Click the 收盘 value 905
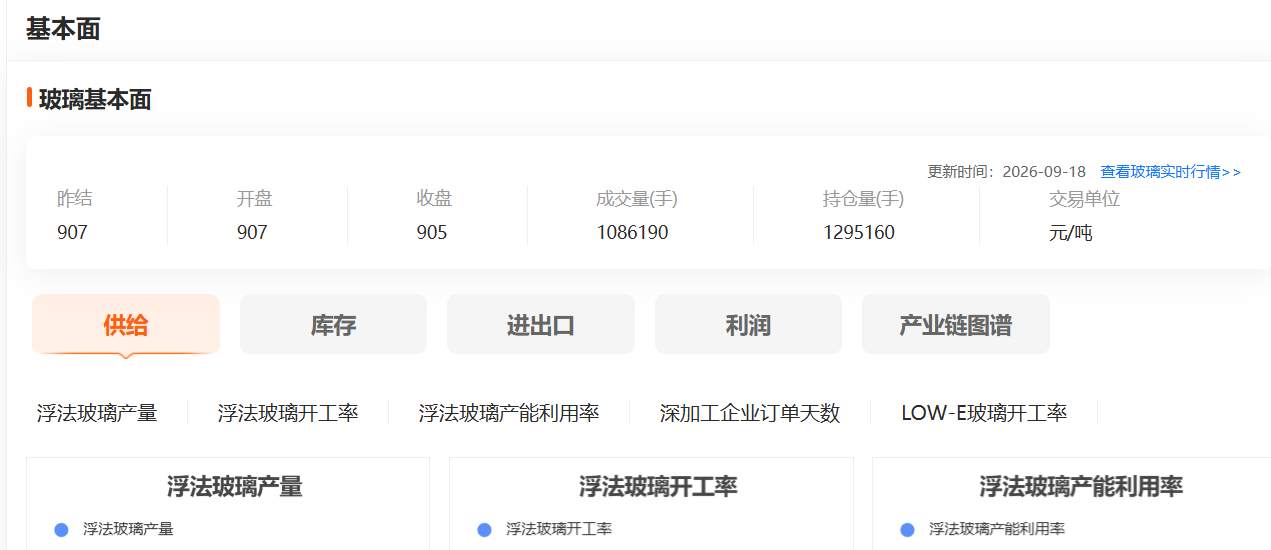The width and height of the screenshot is (1271, 550). [432, 233]
